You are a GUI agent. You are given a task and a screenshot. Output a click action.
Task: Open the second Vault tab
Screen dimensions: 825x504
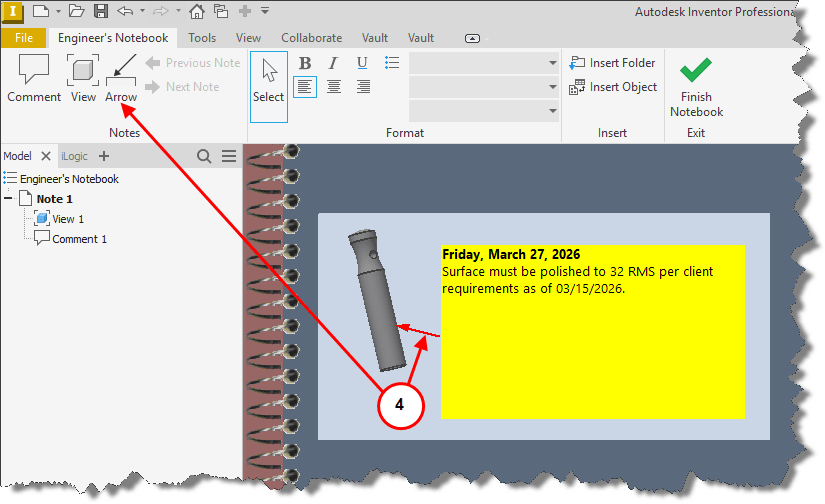pyautogui.click(x=420, y=38)
